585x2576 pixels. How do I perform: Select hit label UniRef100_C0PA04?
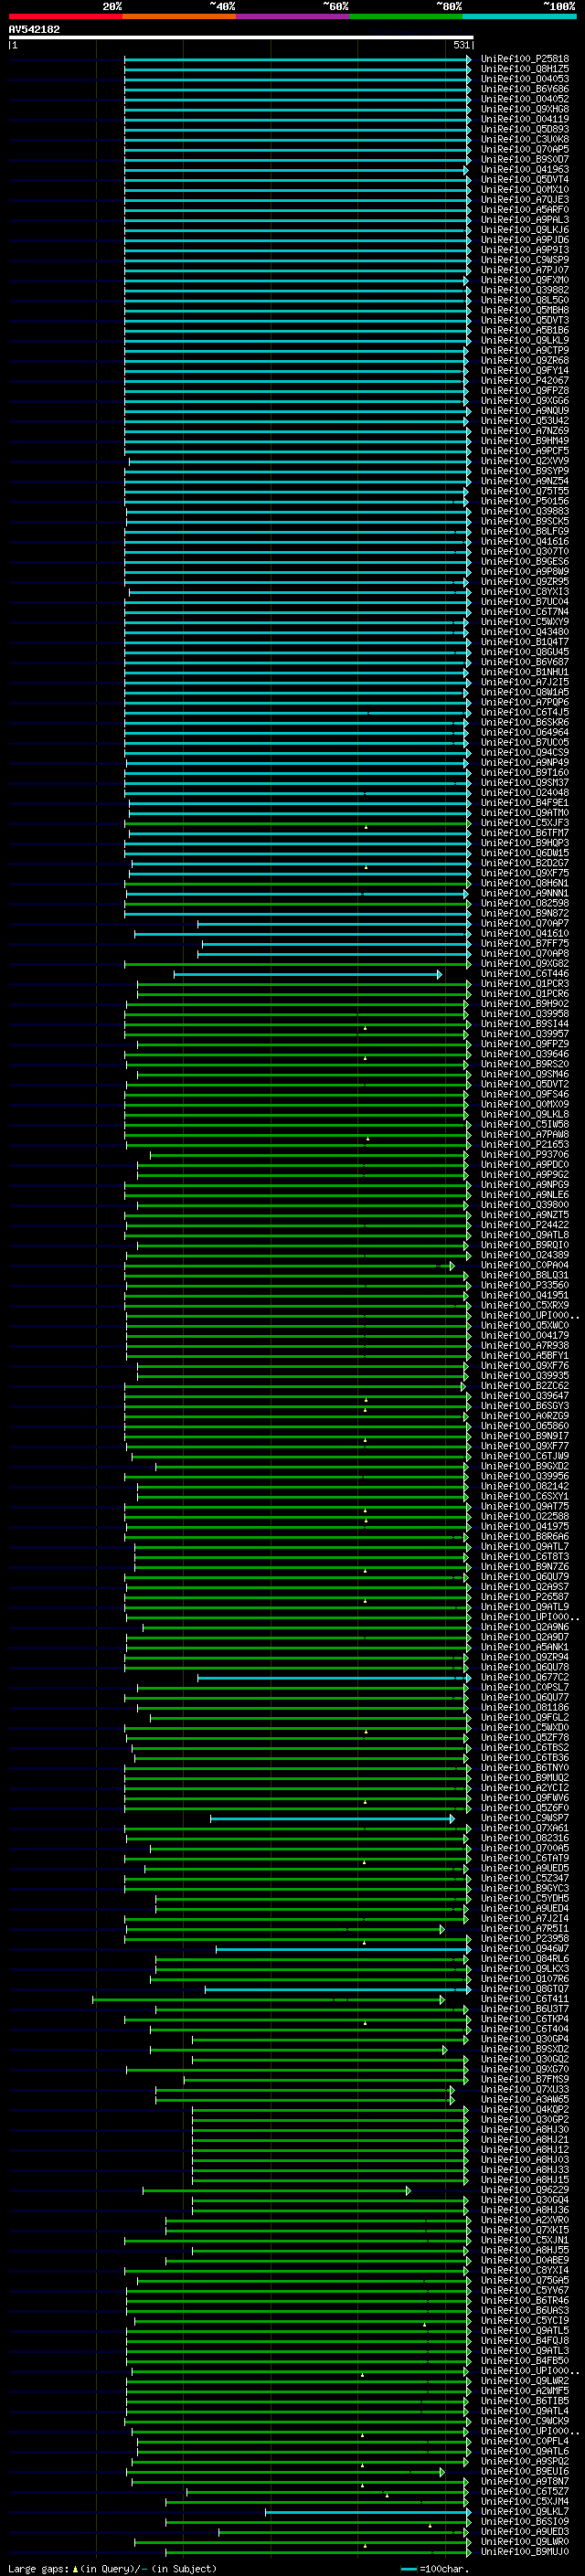[525, 1266]
